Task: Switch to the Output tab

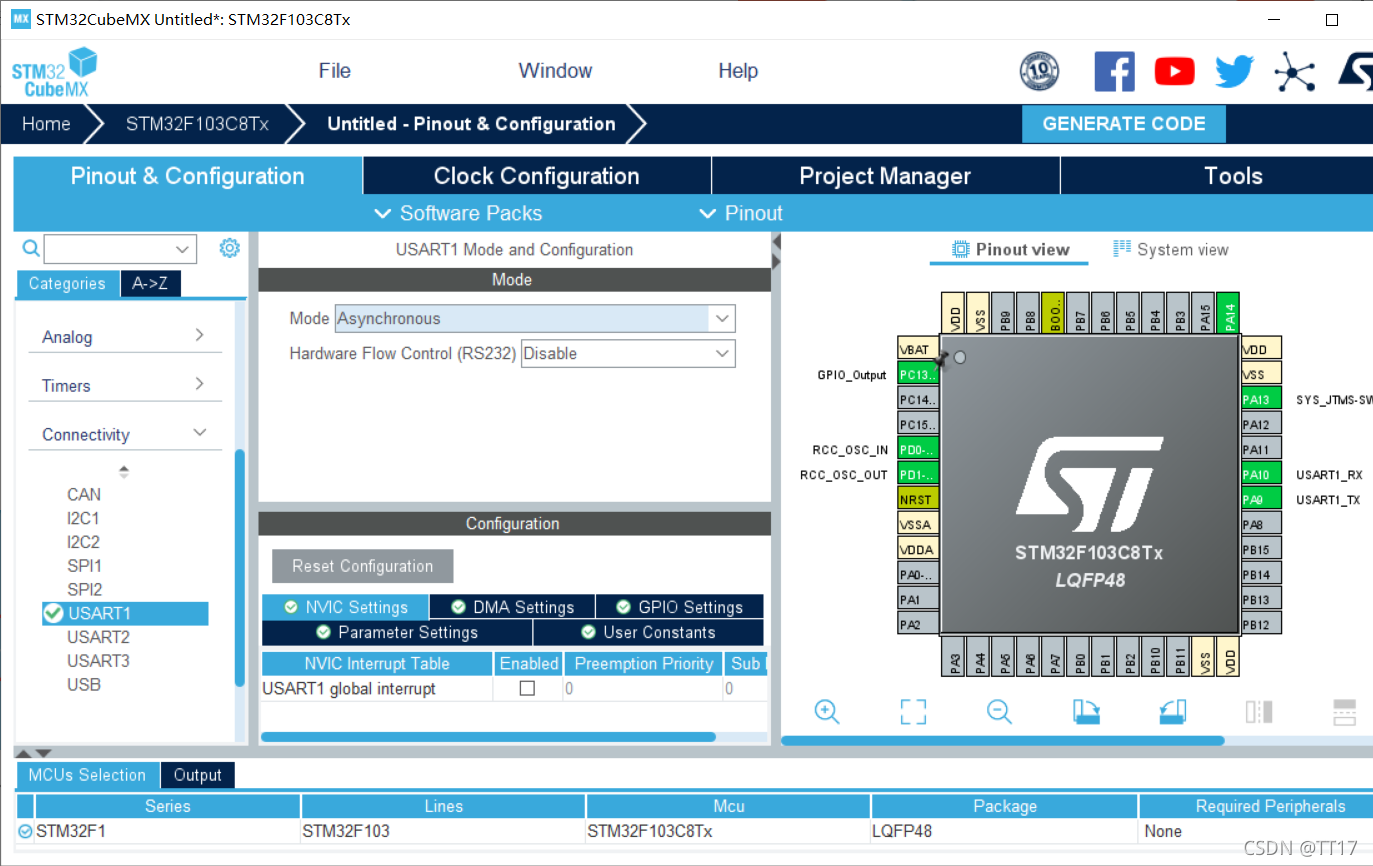Action: pos(197,775)
